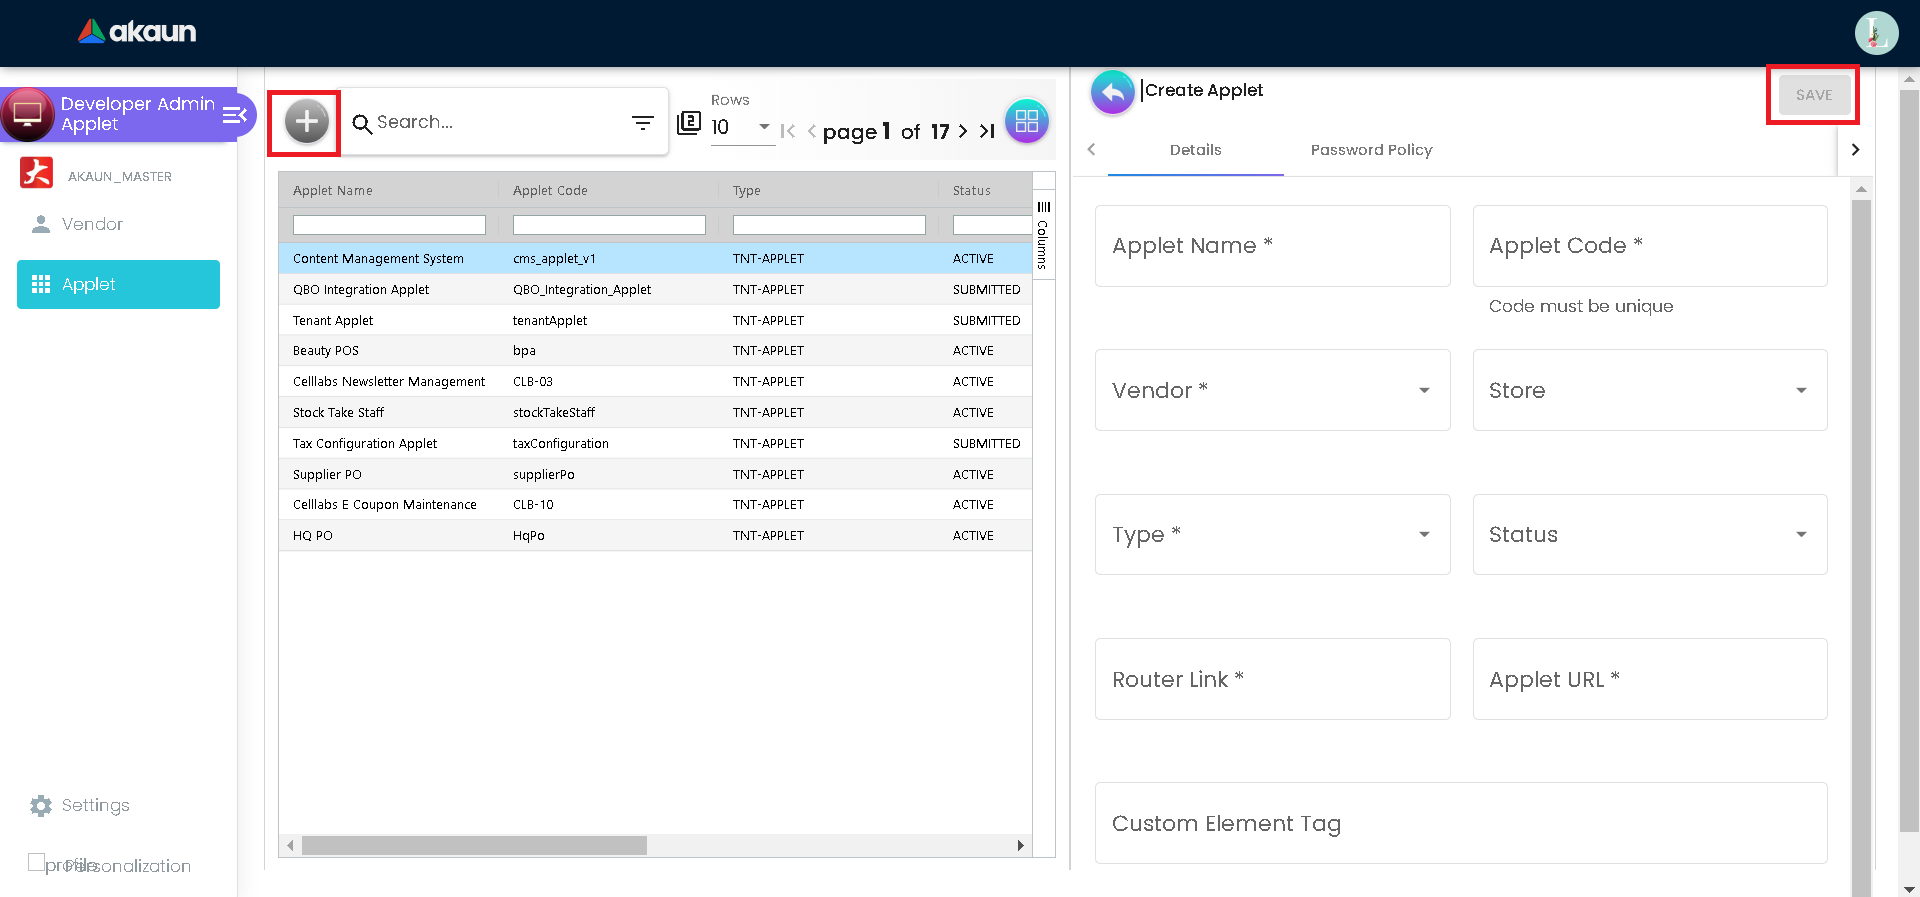Open the user profile avatar

click(1876, 33)
